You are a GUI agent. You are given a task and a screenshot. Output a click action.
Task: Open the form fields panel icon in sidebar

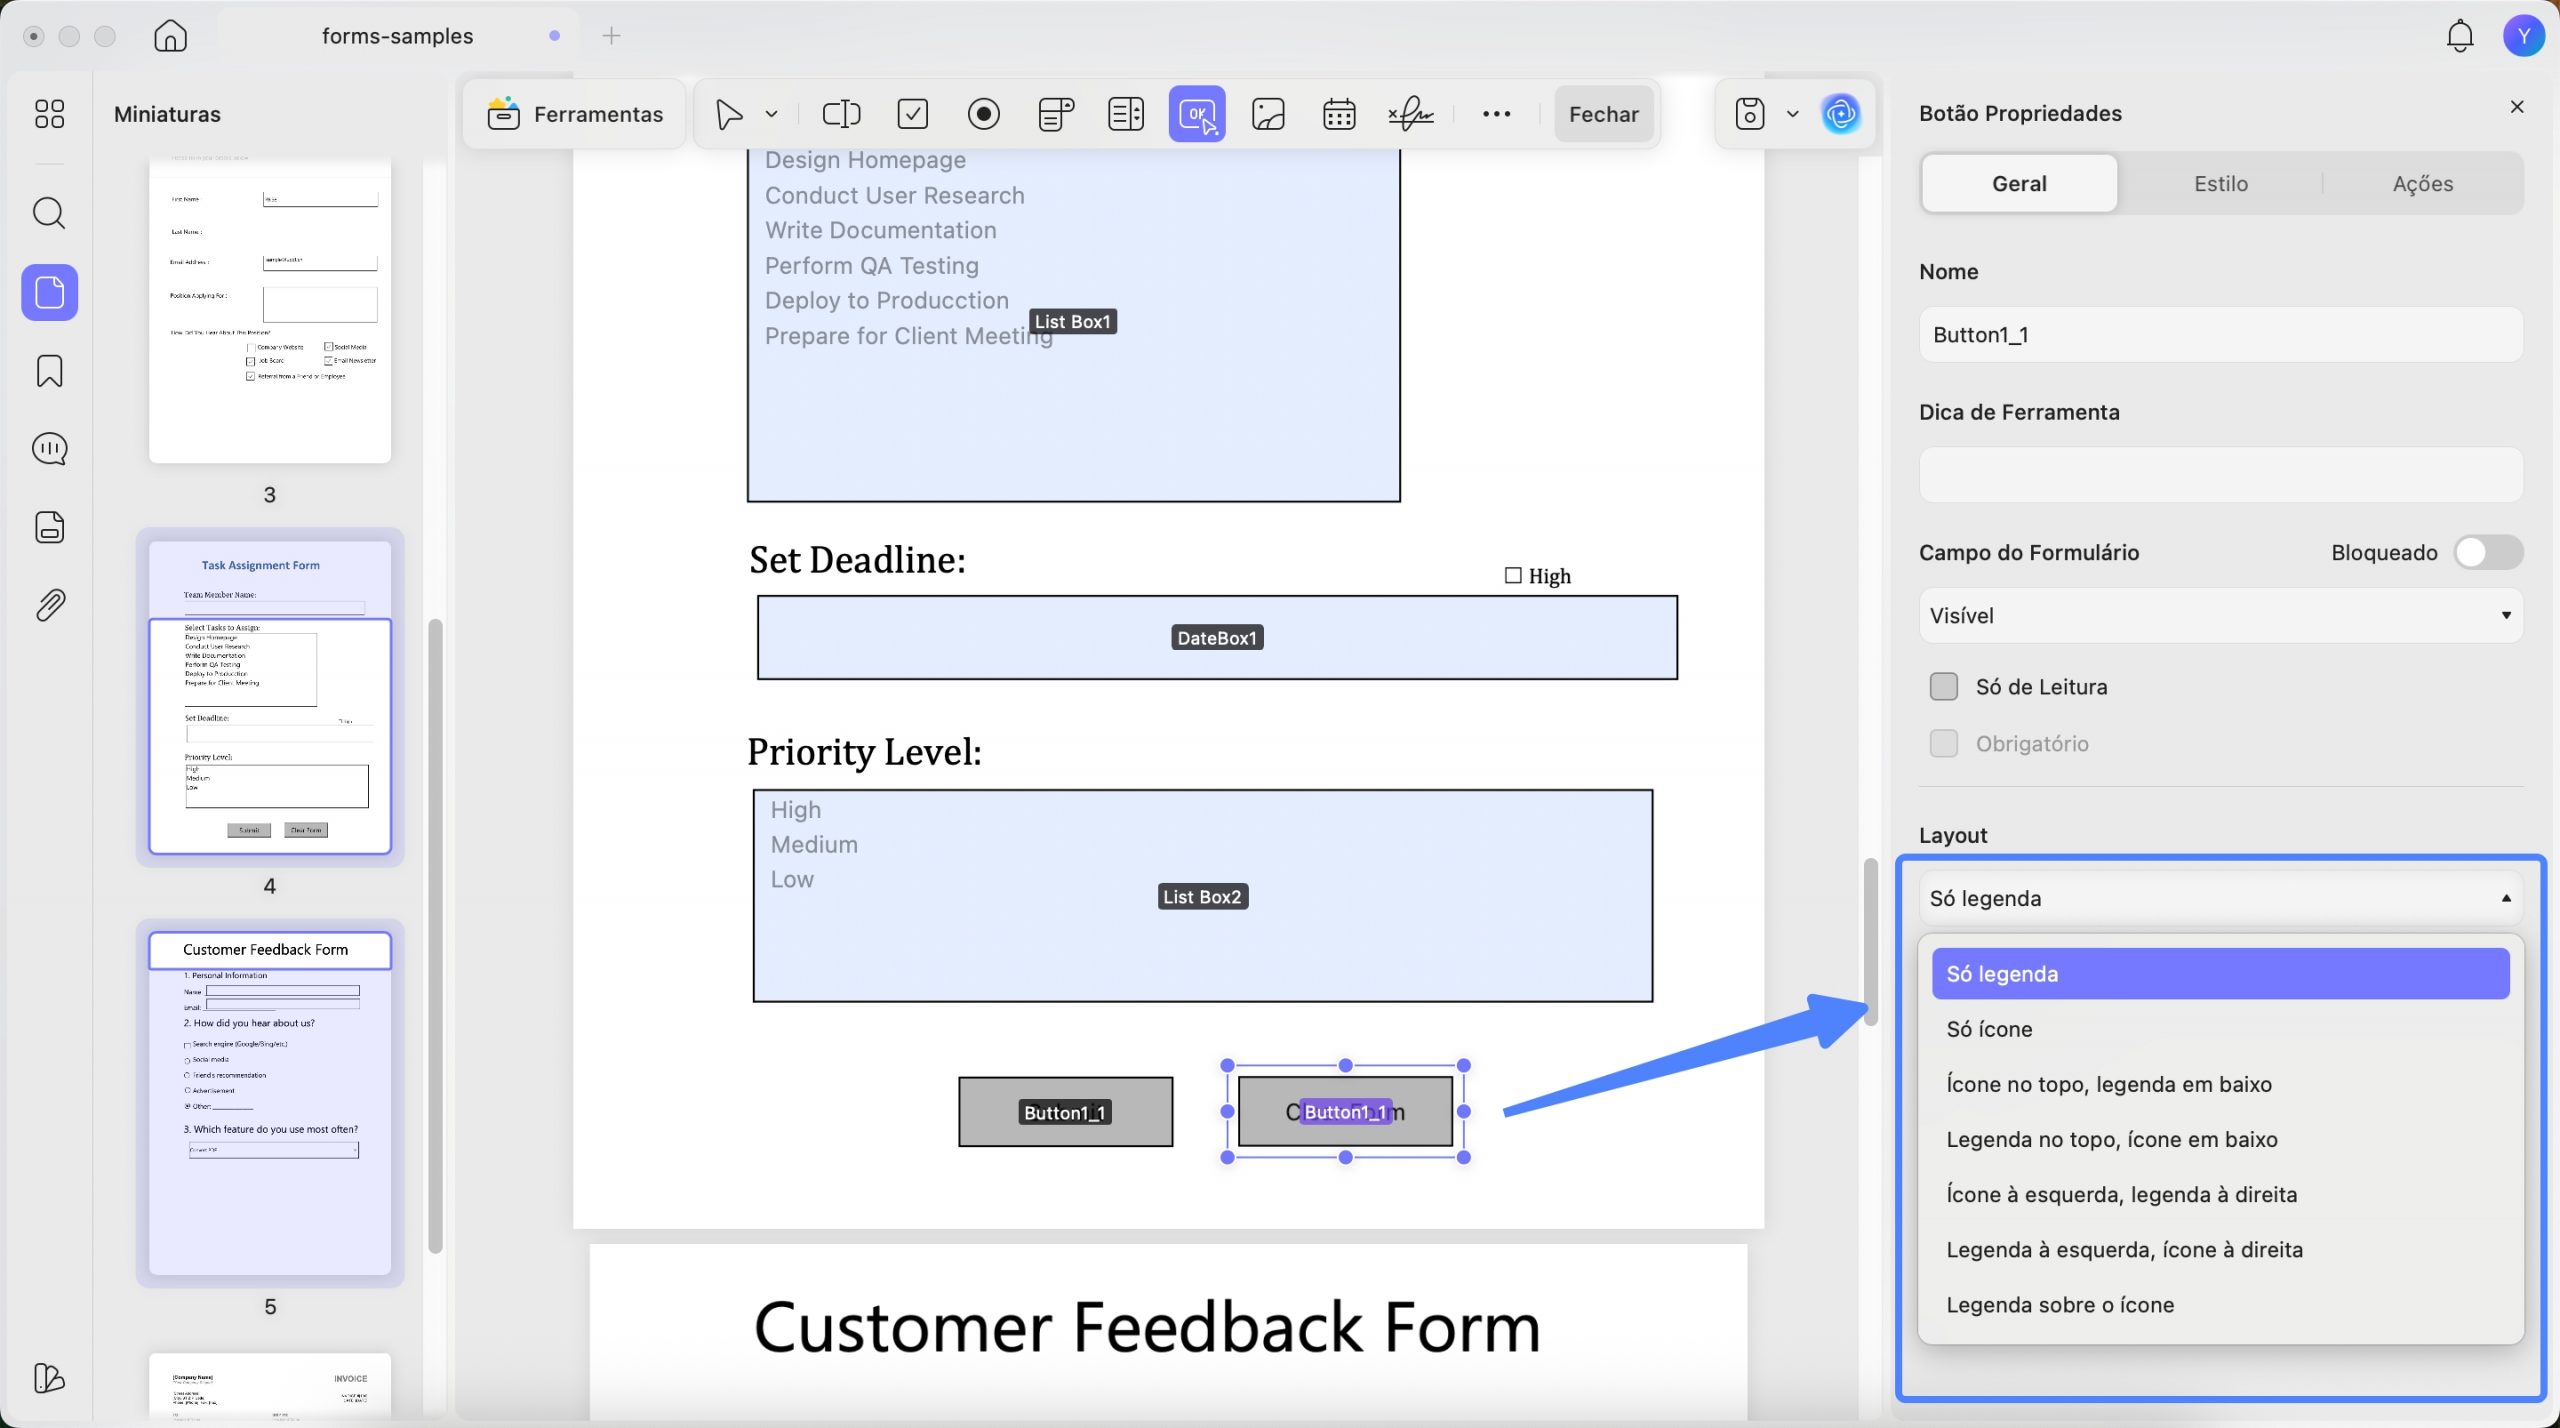[x=49, y=527]
